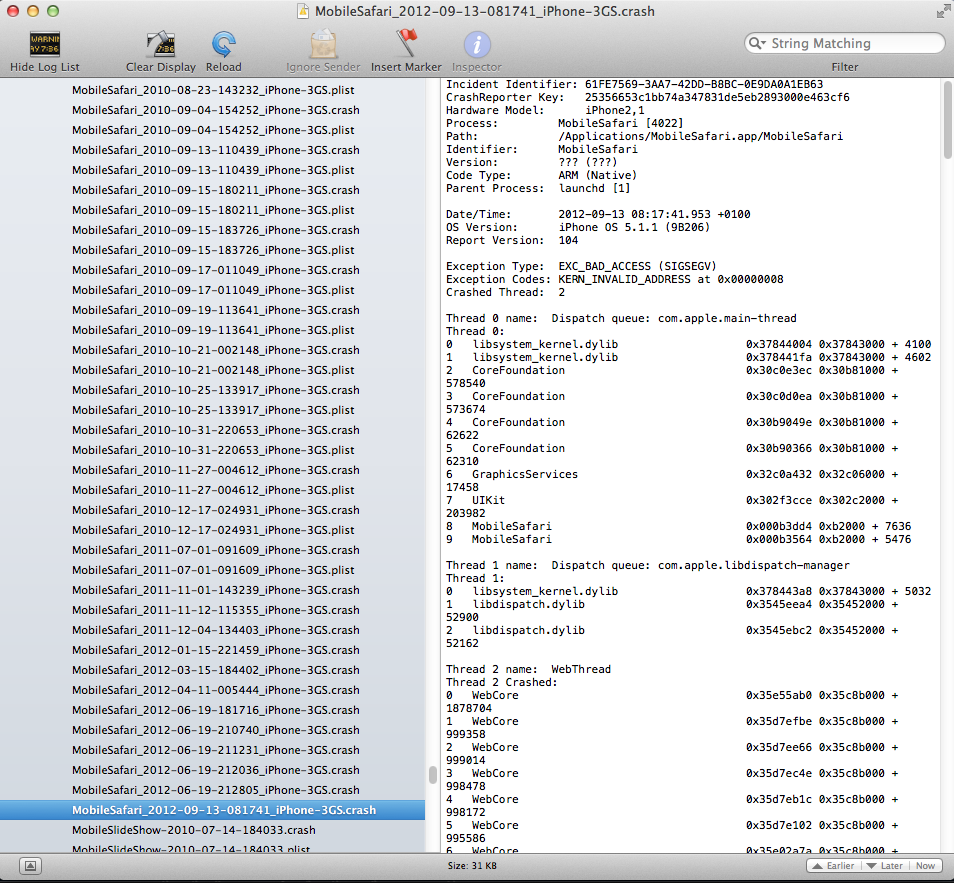
Task: Select MobileSafari_2012-06-19-212805_iPhone-3GS.crash
Action: click(x=215, y=791)
